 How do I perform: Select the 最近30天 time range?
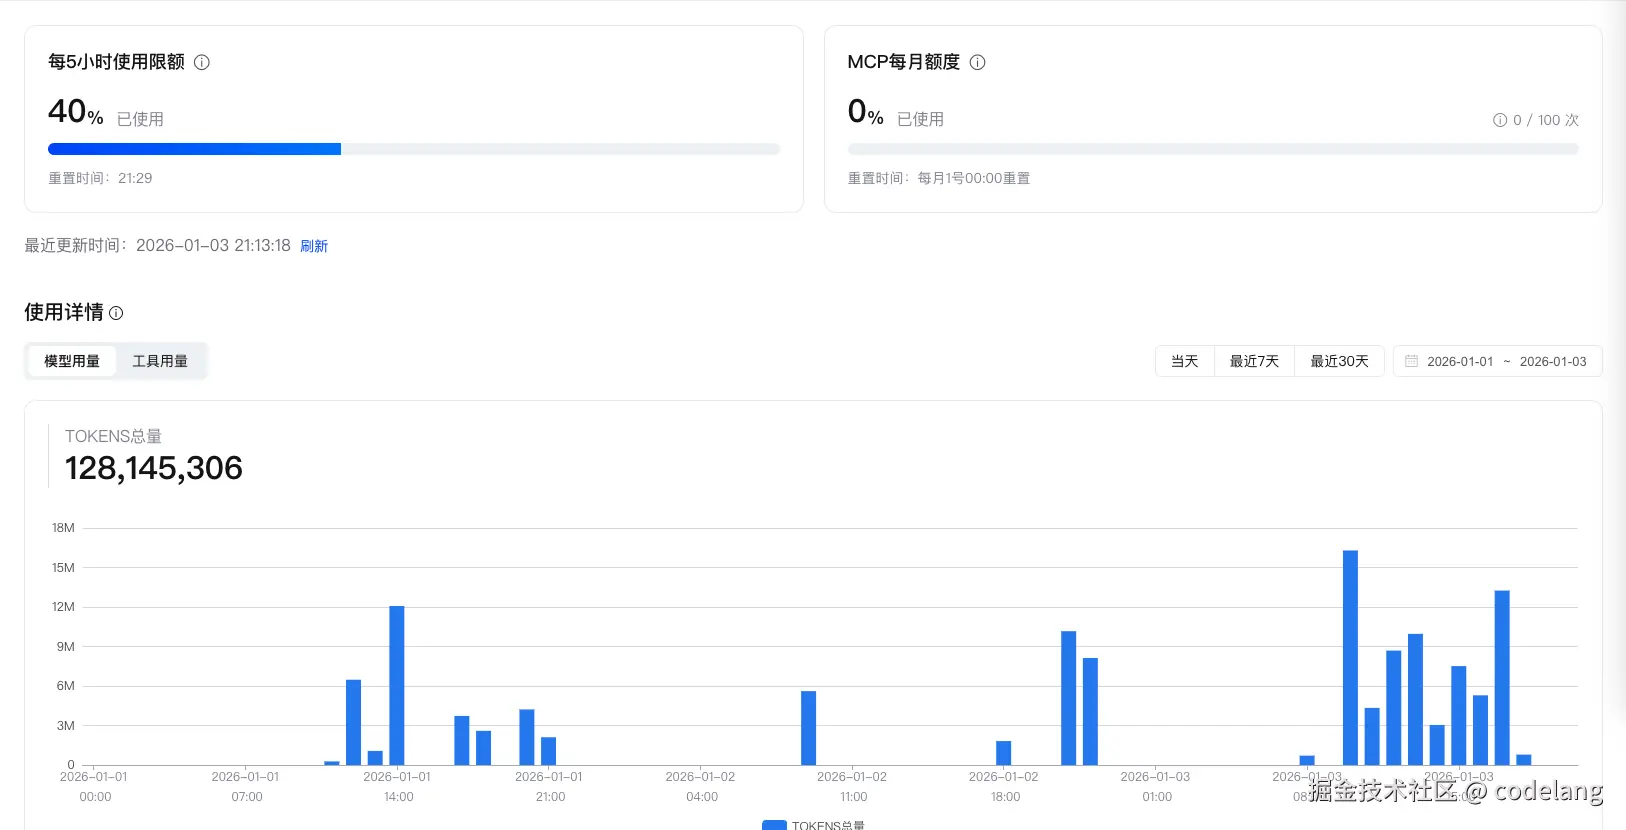(x=1339, y=361)
